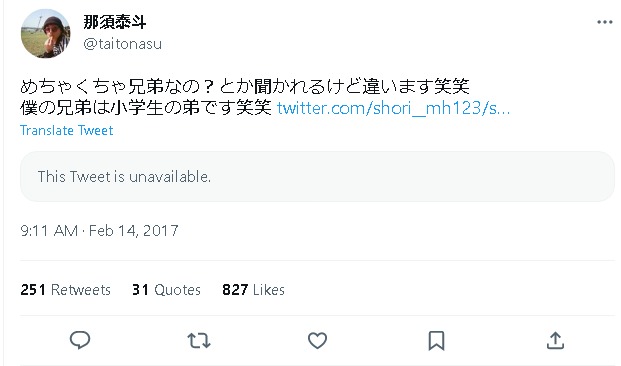This screenshot has height=366, width=621.
Task: Show the 827 Likes list
Action: [x=253, y=290]
